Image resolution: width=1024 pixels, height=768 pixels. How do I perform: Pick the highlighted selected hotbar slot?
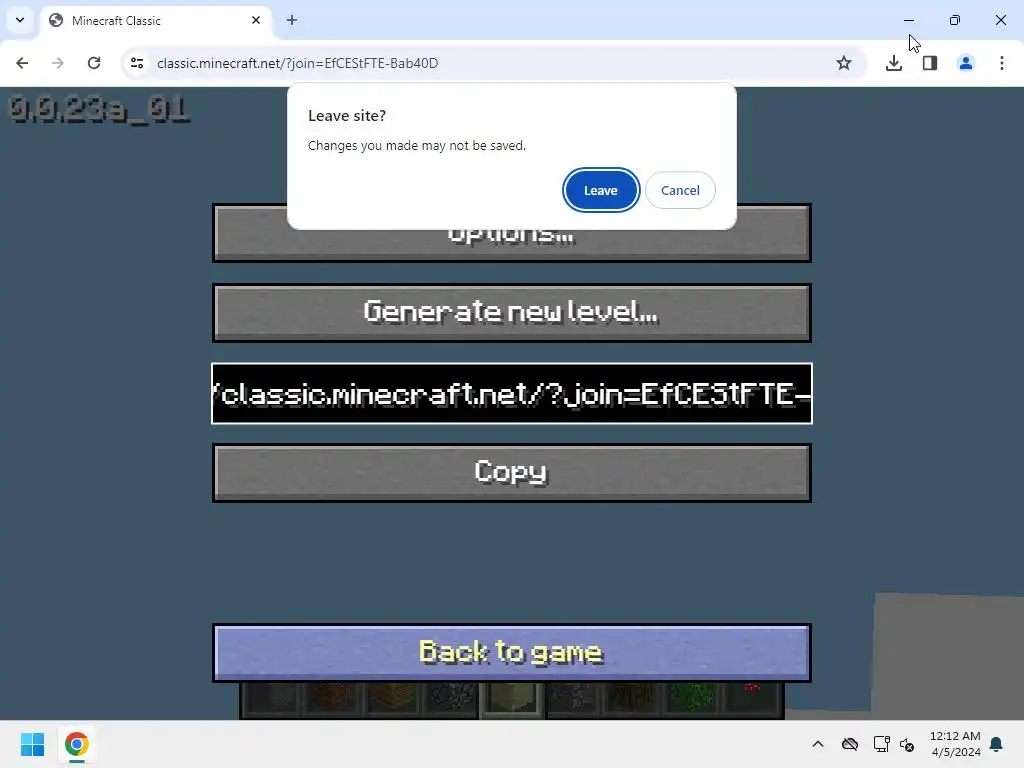[513, 699]
